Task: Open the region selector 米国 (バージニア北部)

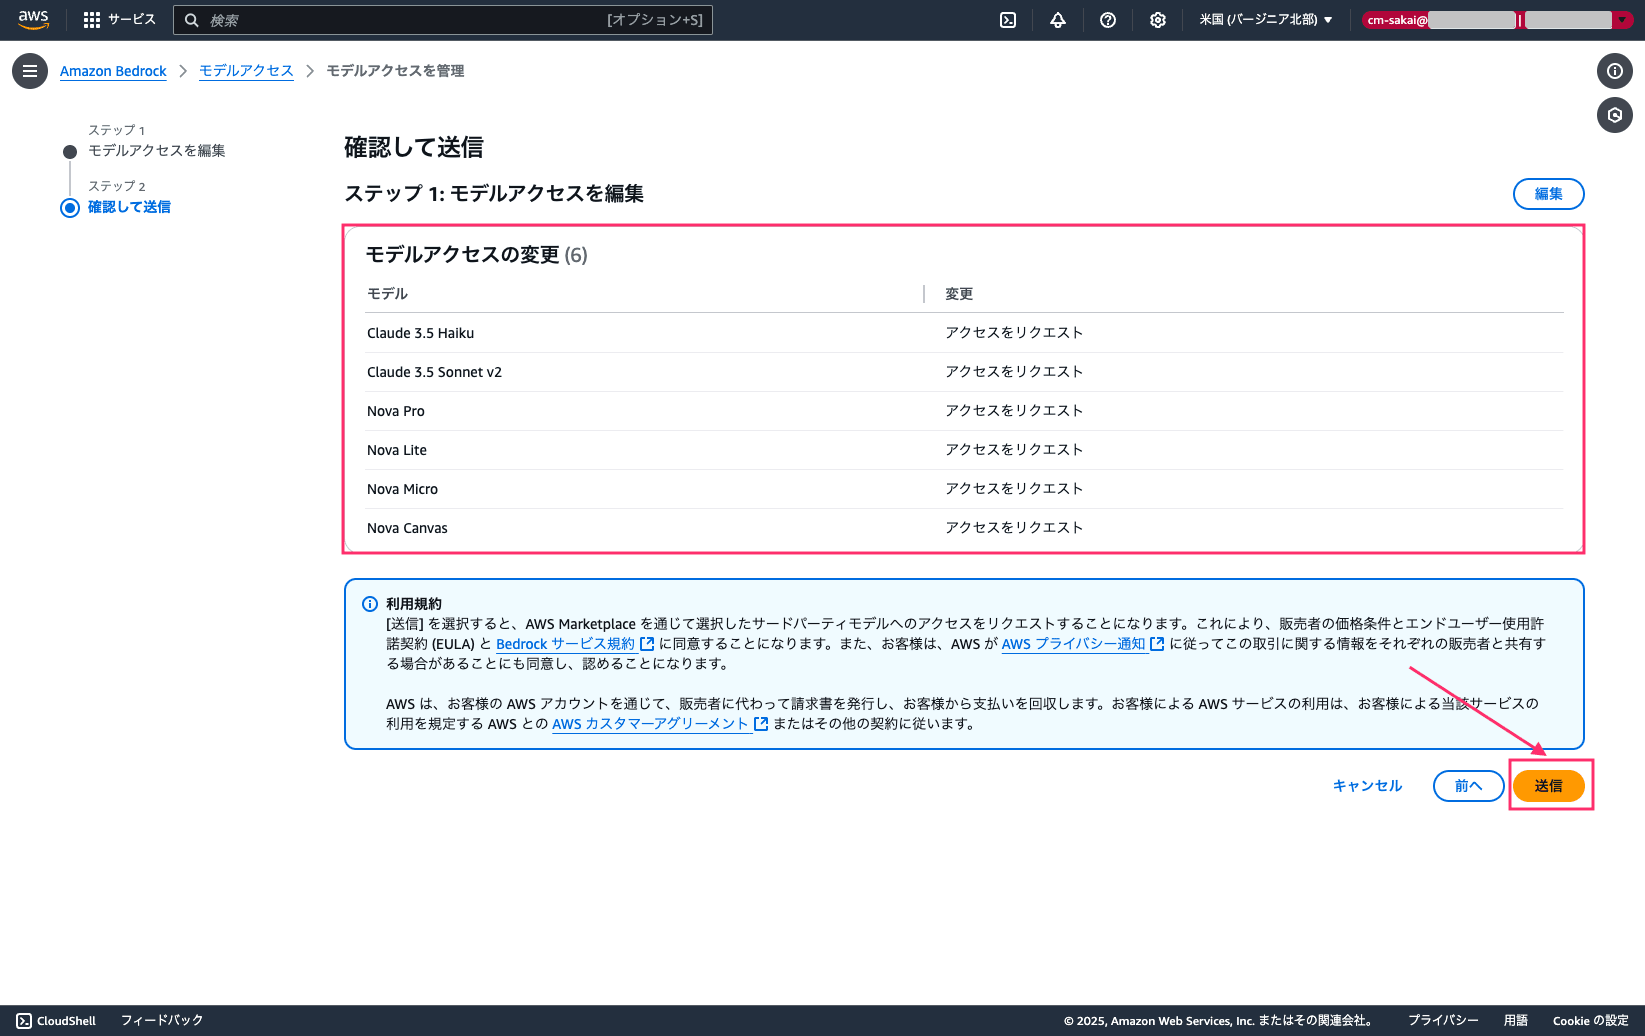Action: tap(1266, 20)
